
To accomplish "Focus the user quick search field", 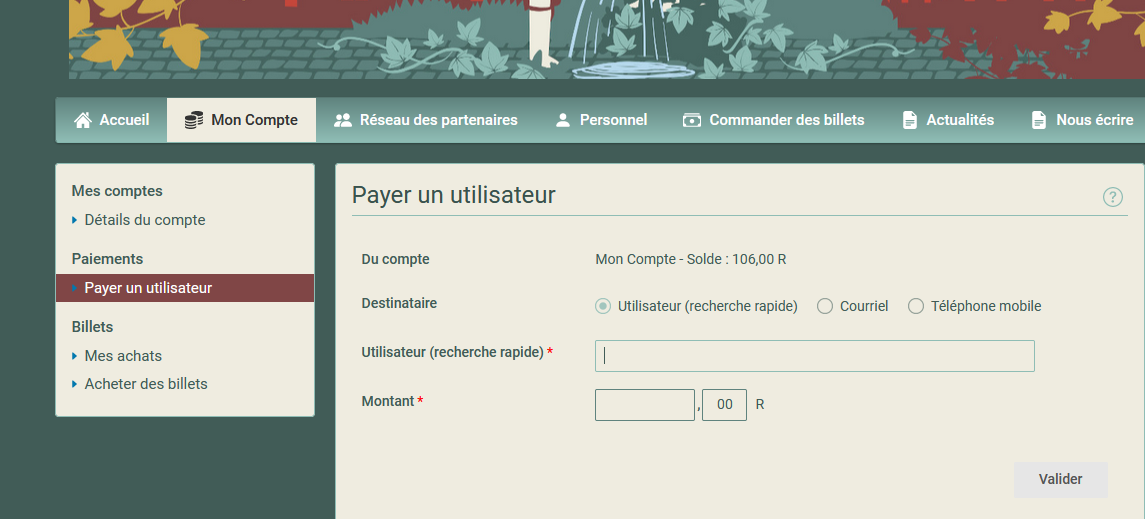I will (815, 355).
